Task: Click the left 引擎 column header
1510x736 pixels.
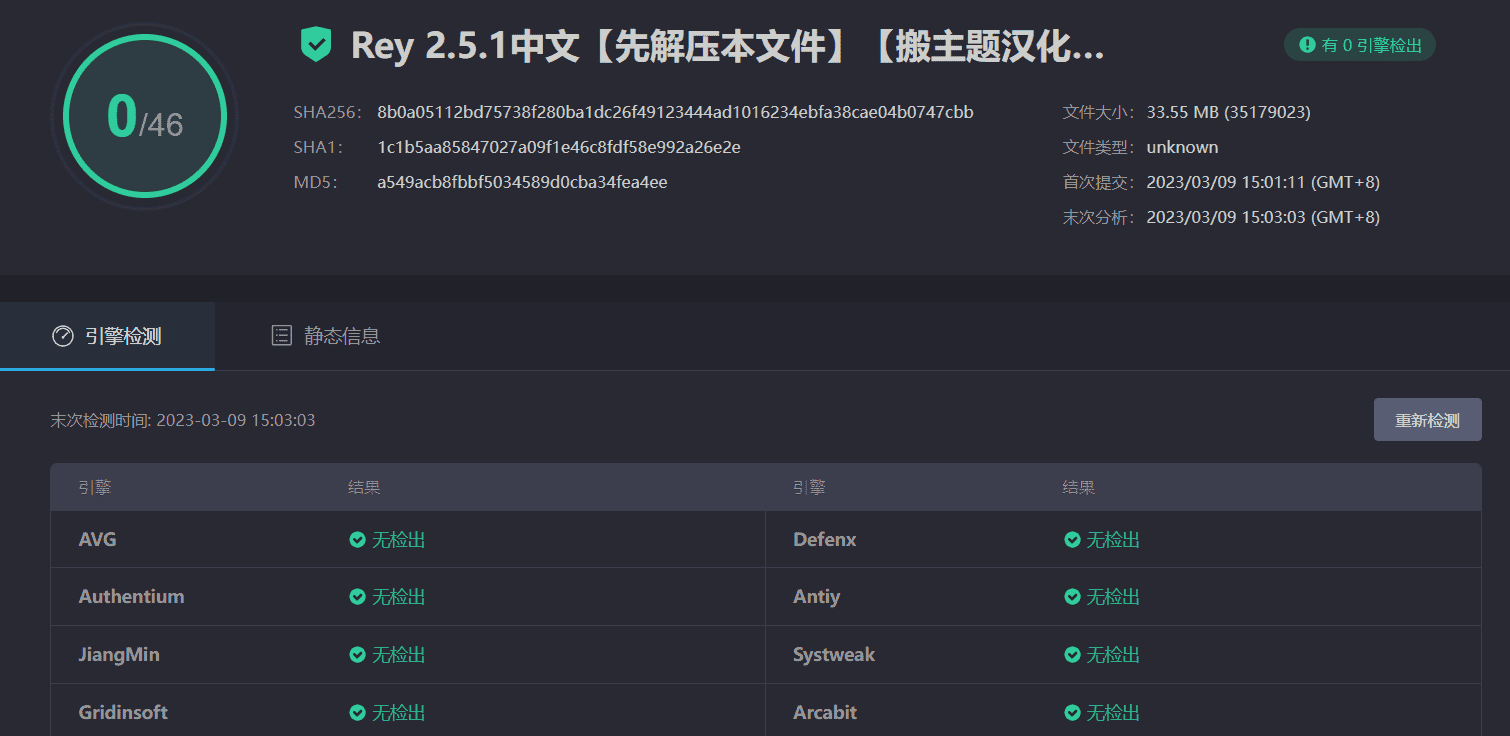Action: click(95, 488)
